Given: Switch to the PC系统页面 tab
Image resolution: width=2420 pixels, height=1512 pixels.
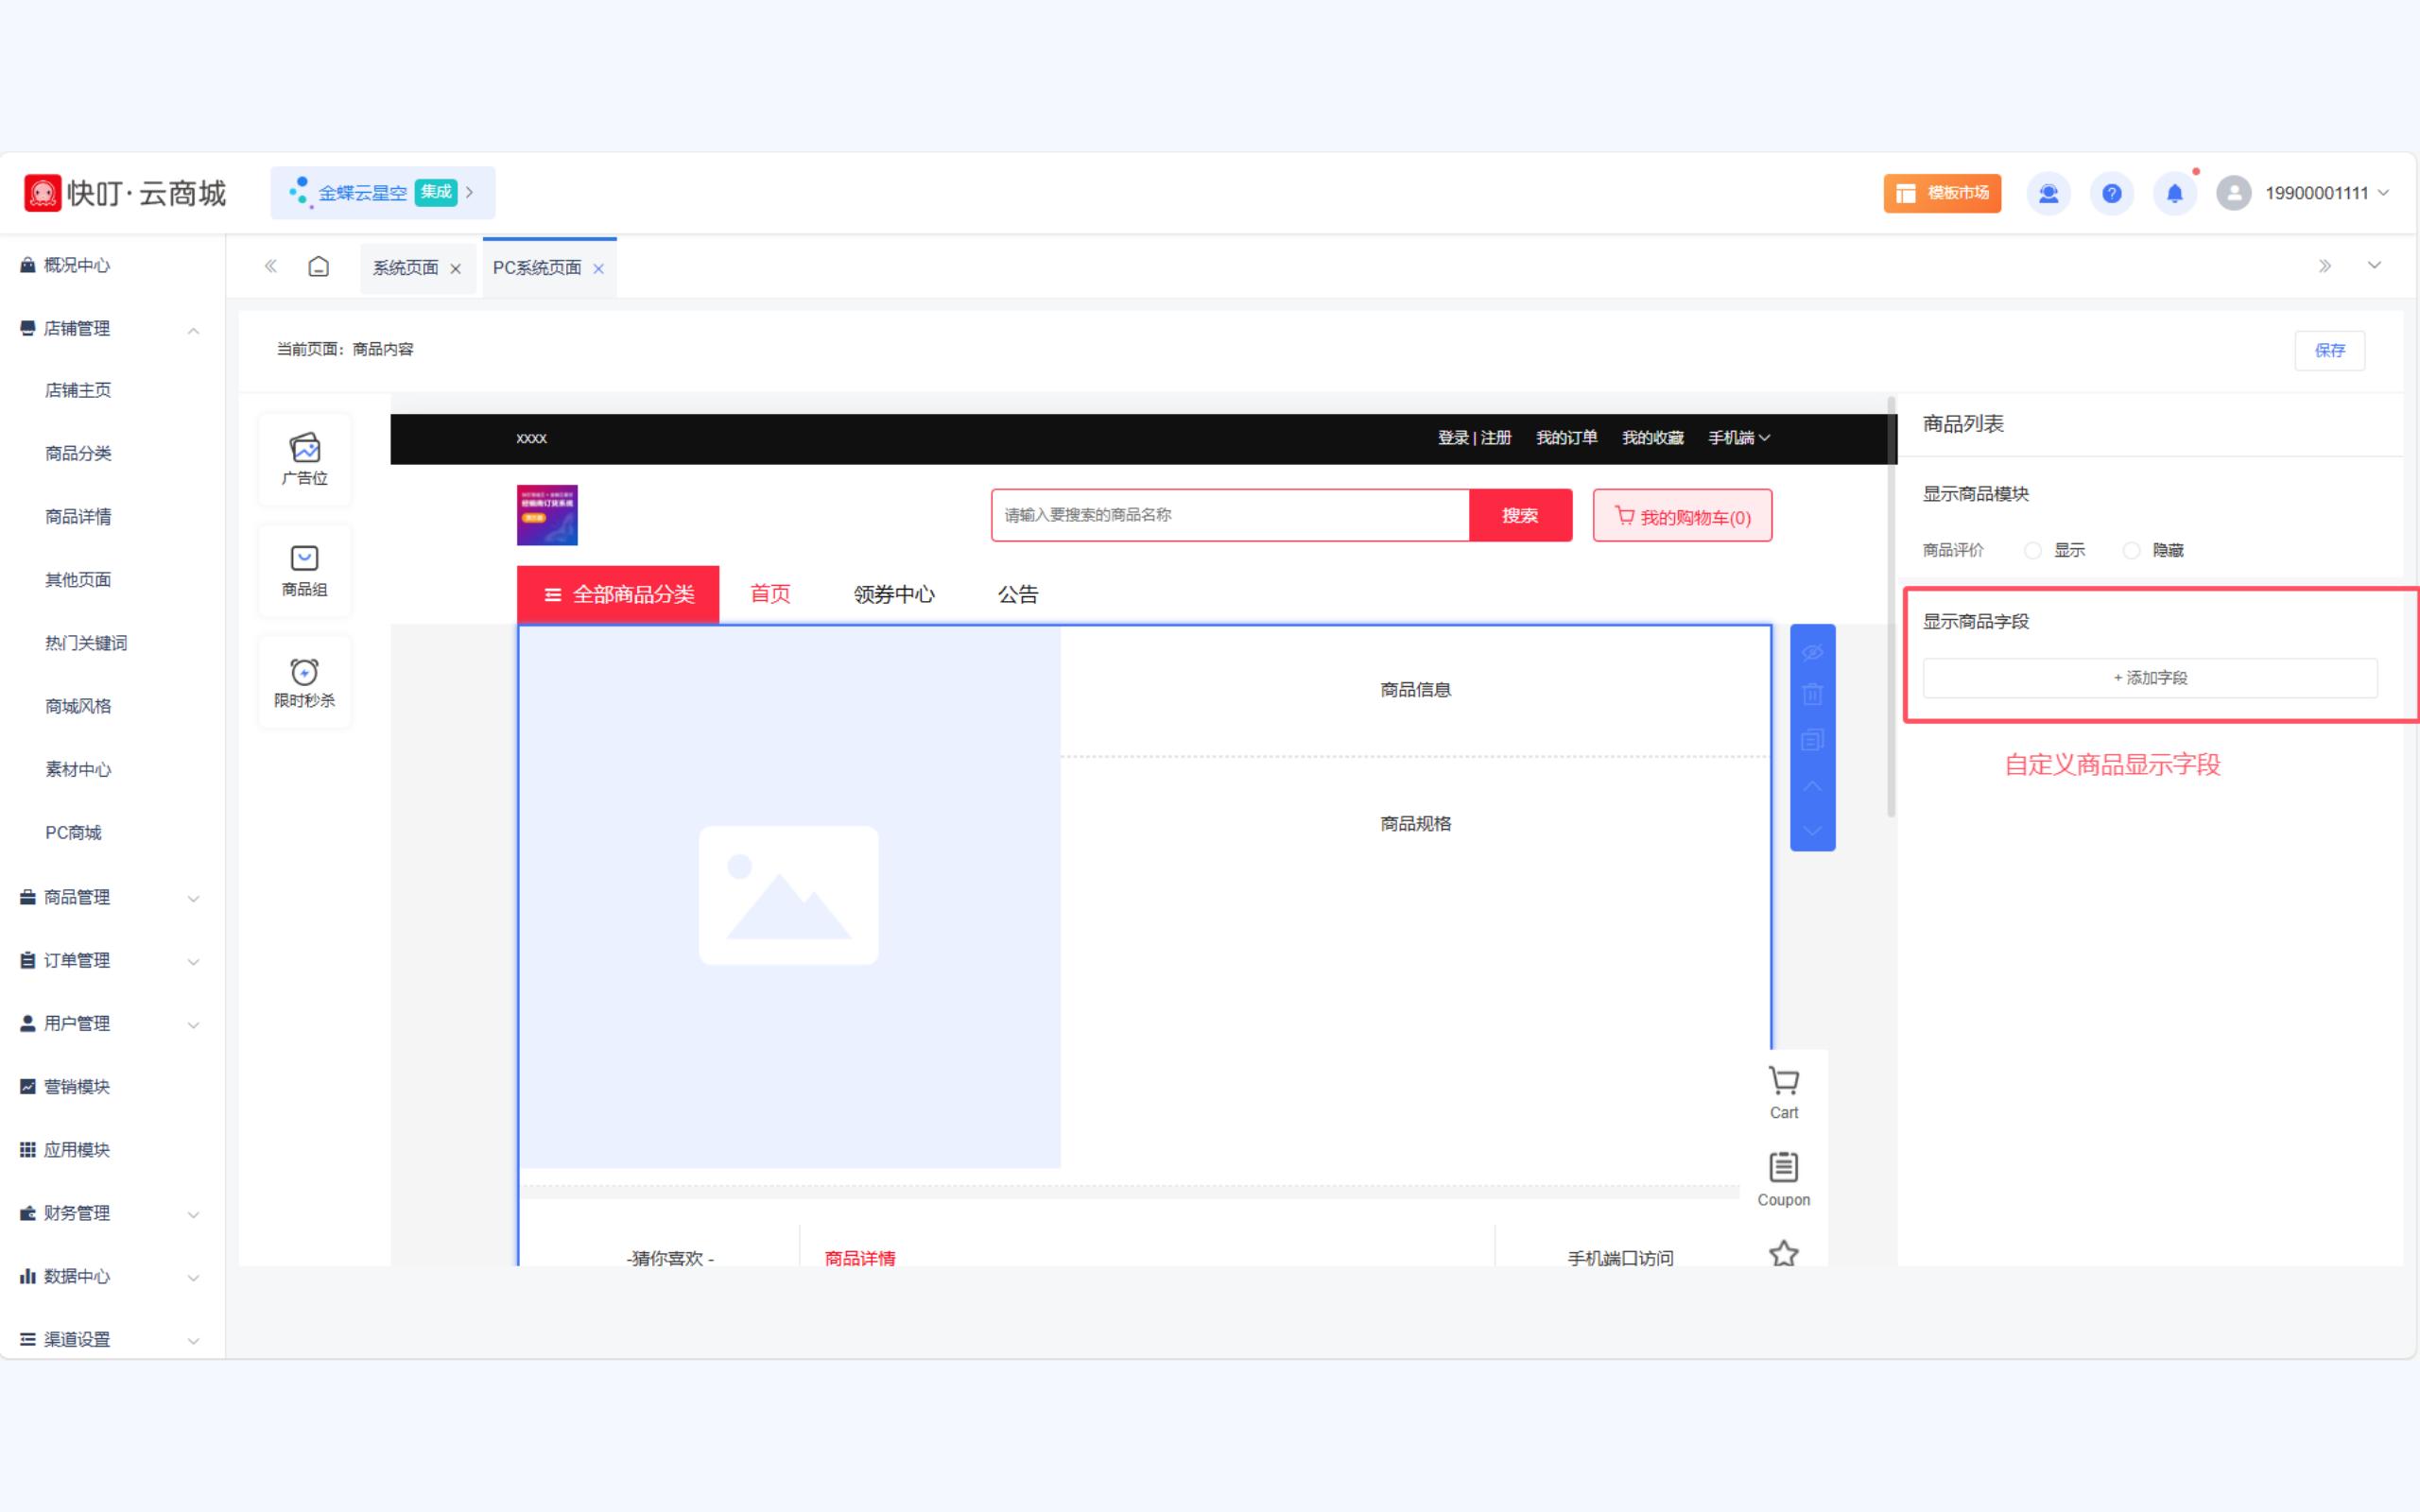Looking at the screenshot, I should pyautogui.click(x=537, y=268).
